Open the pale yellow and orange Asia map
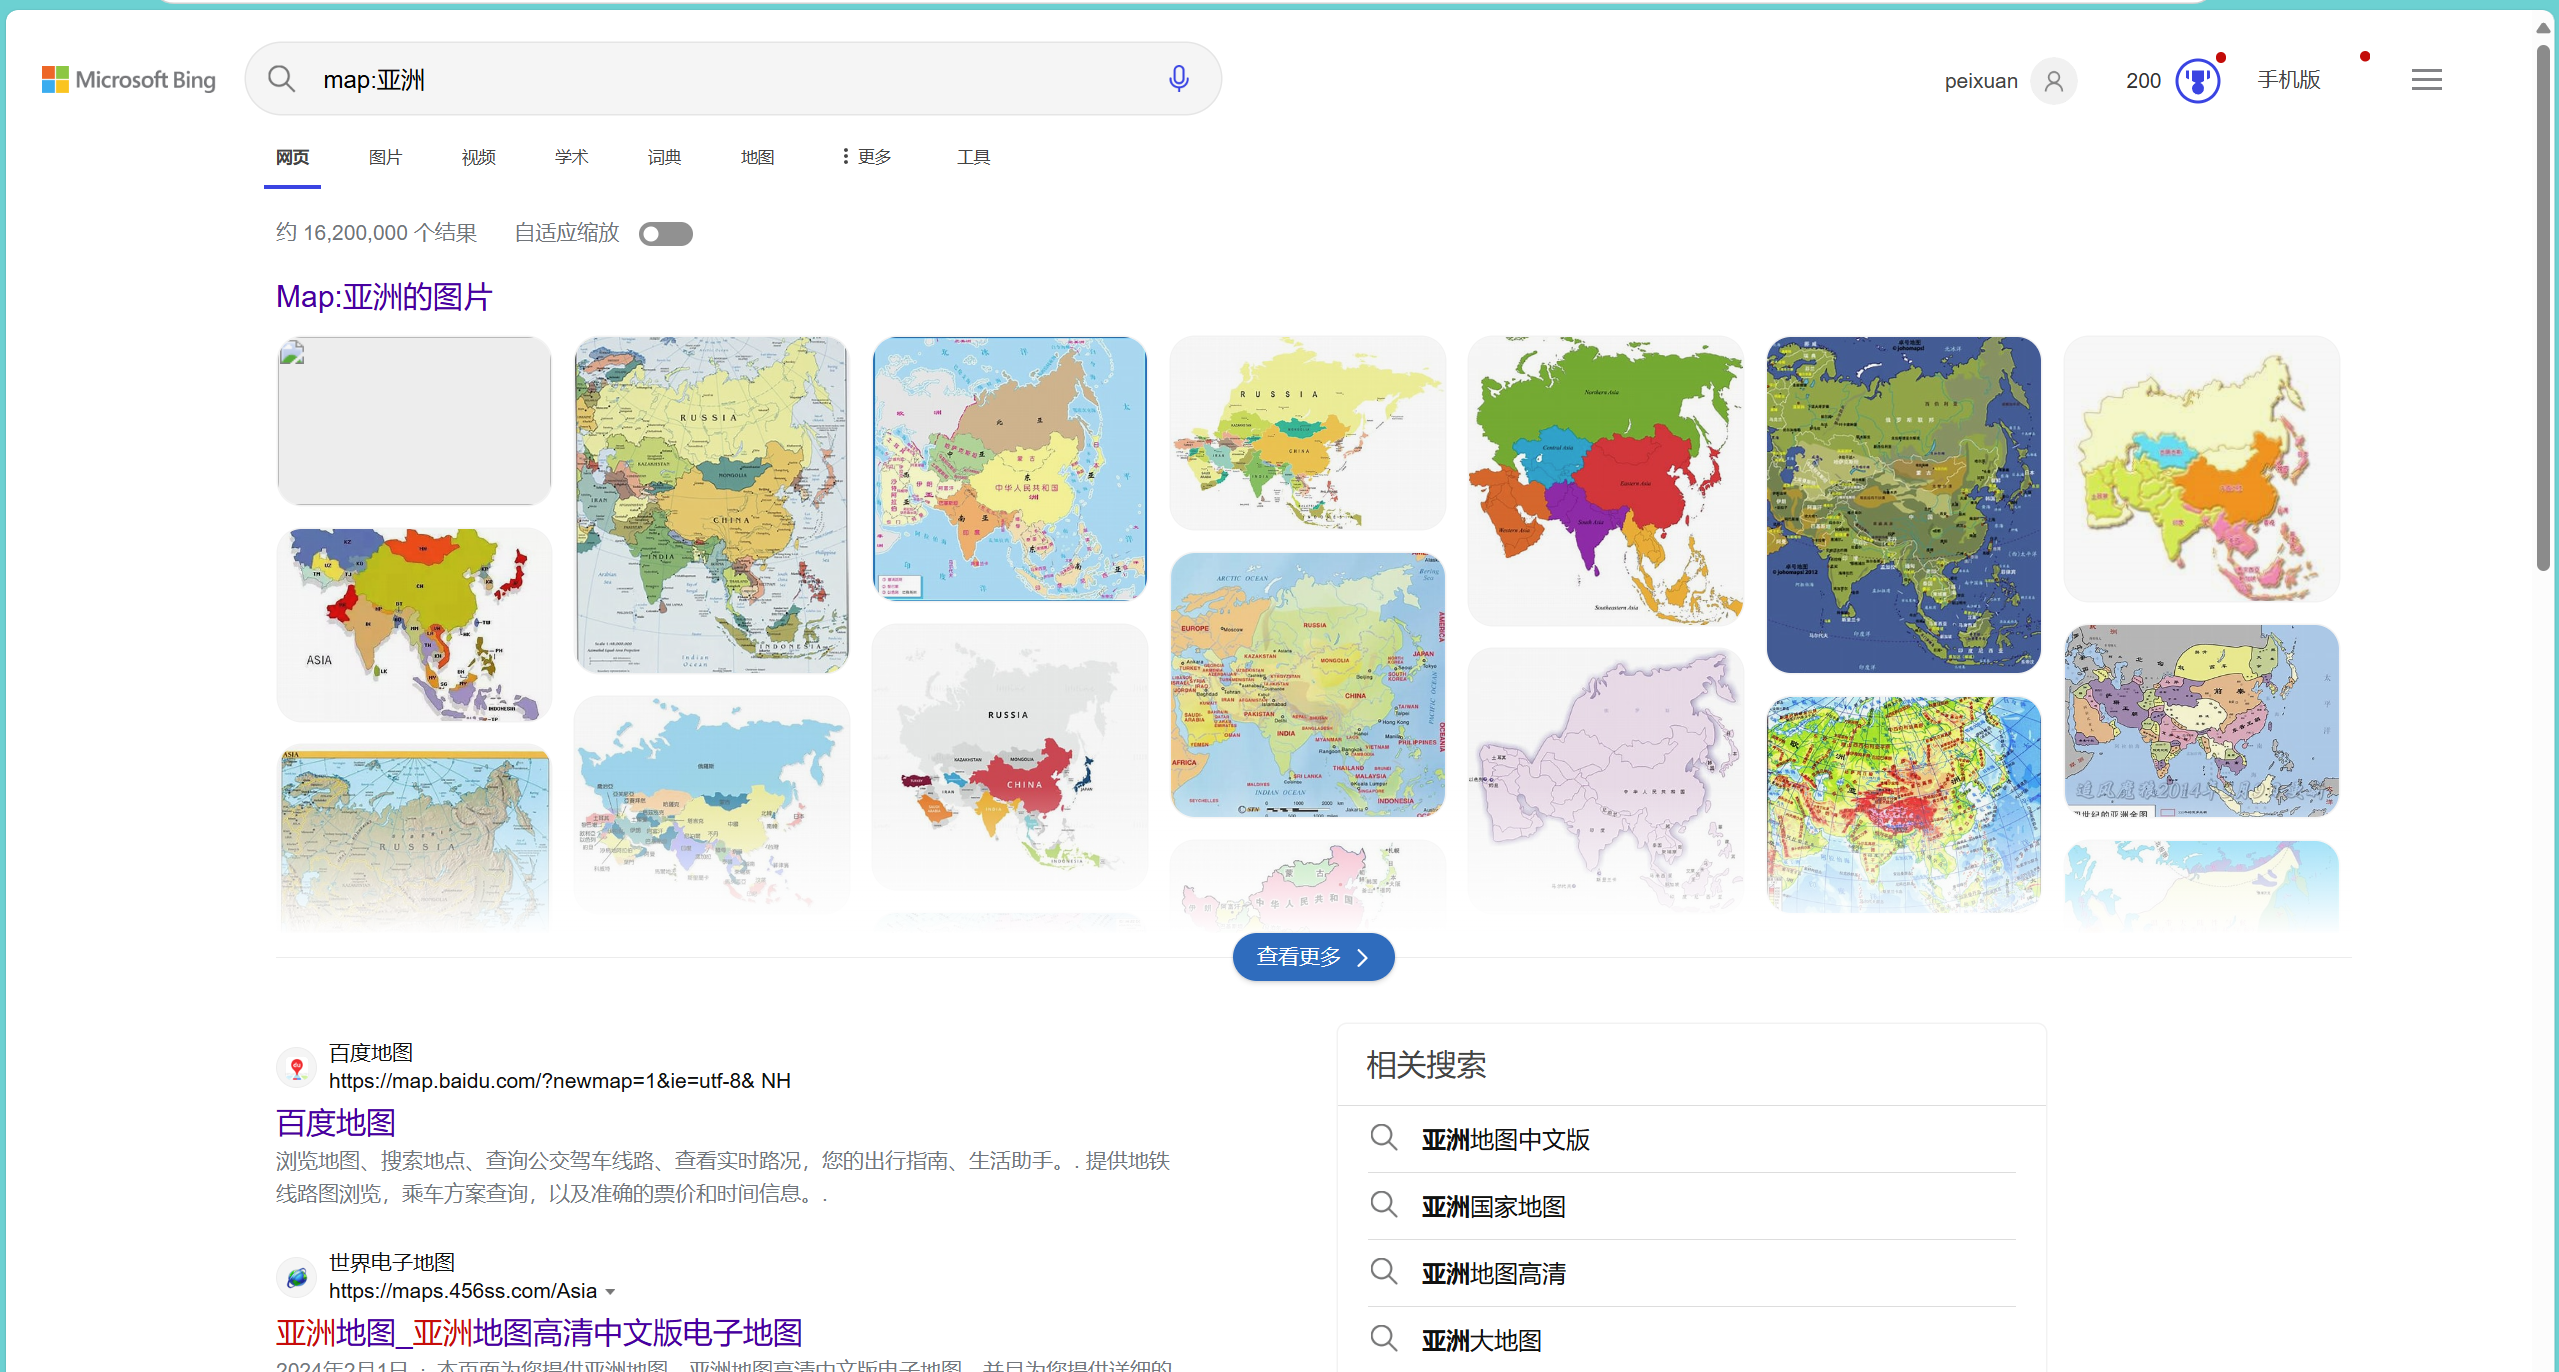The height and width of the screenshot is (1372, 2559). [x=2202, y=469]
